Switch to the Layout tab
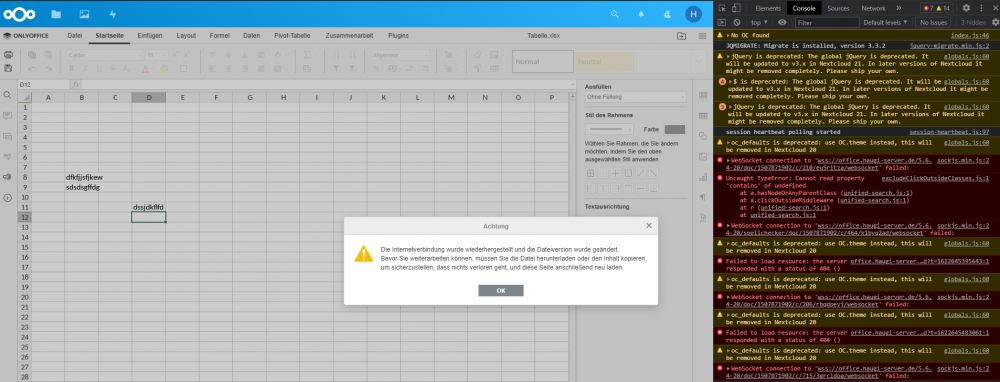 [x=186, y=36]
